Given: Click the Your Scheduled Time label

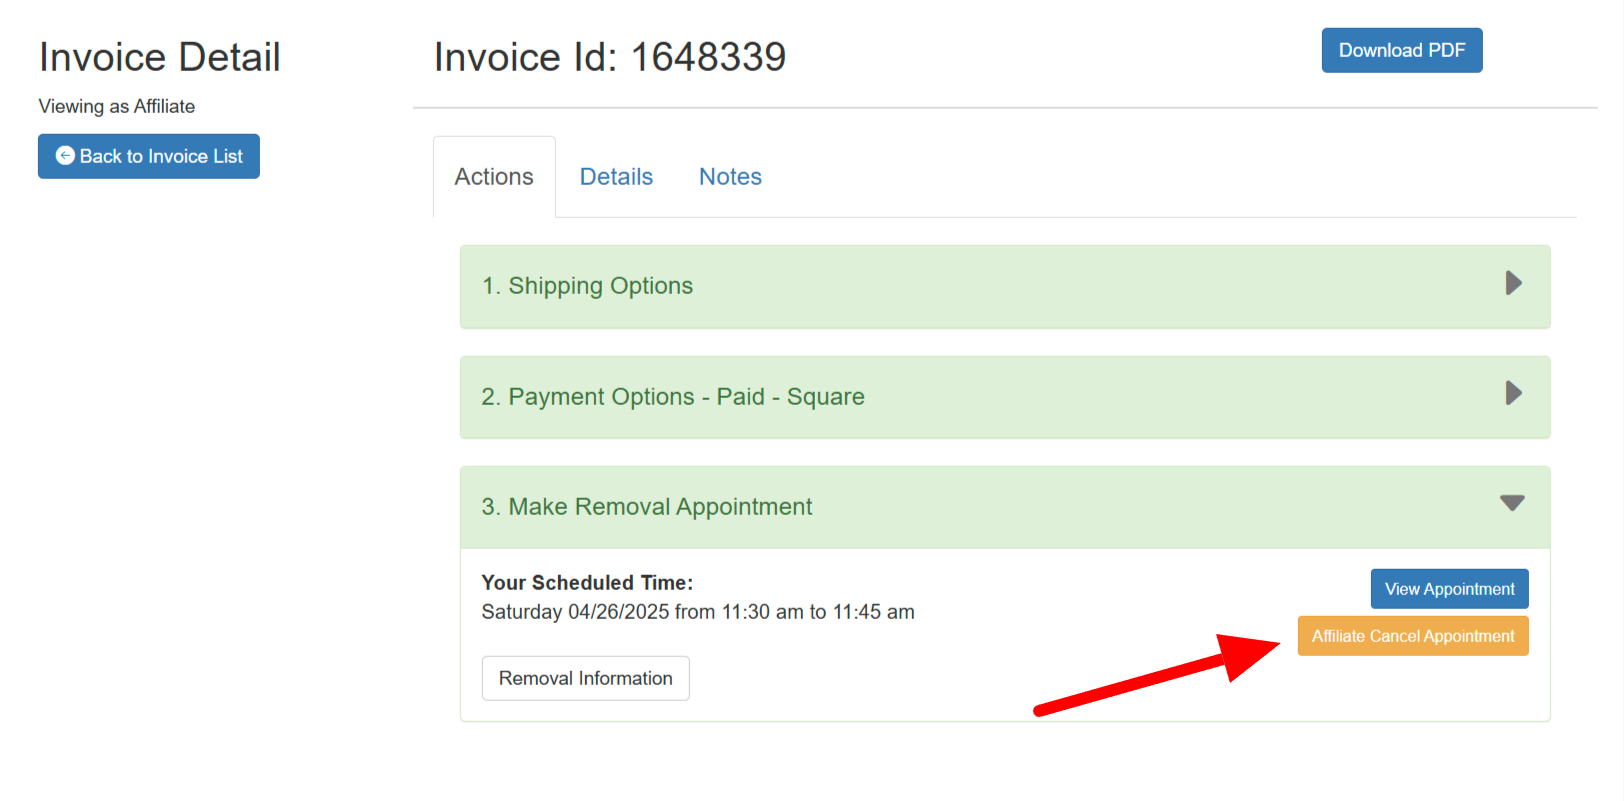Looking at the screenshot, I should [x=587, y=583].
